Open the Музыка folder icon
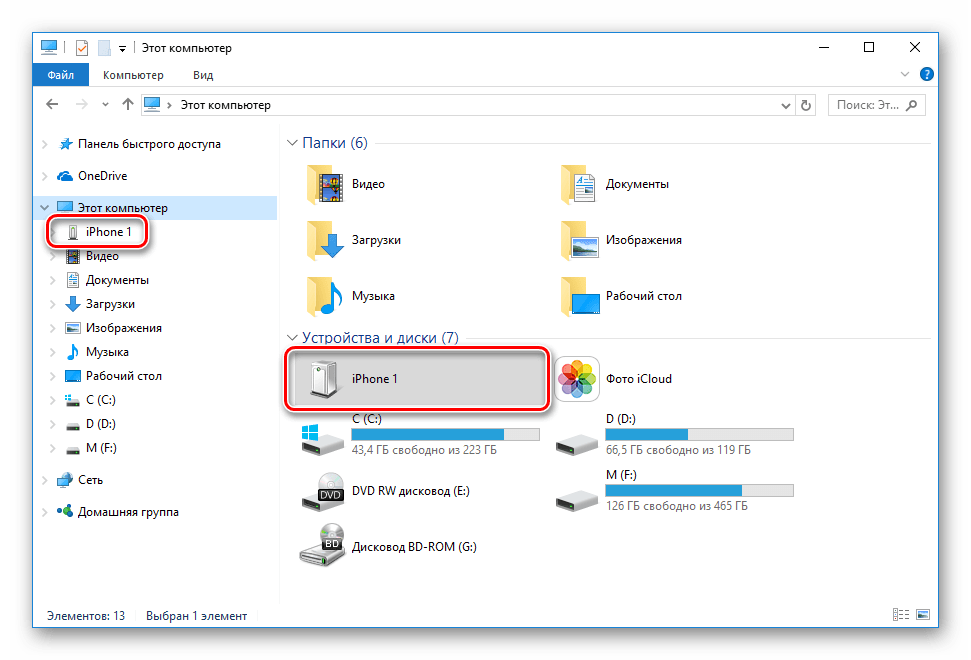The width and height of the screenshot is (971, 660). tap(323, 297)
